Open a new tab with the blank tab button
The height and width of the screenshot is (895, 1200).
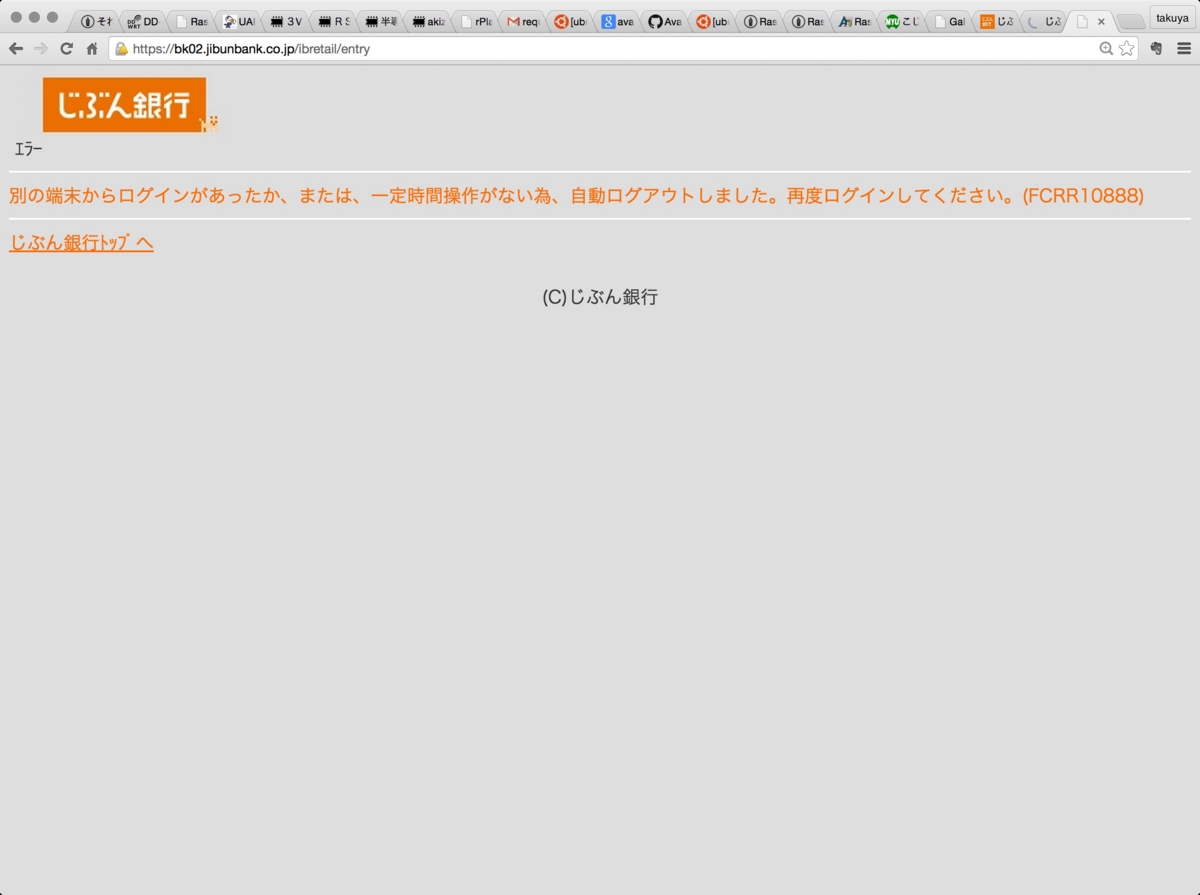1130,22
